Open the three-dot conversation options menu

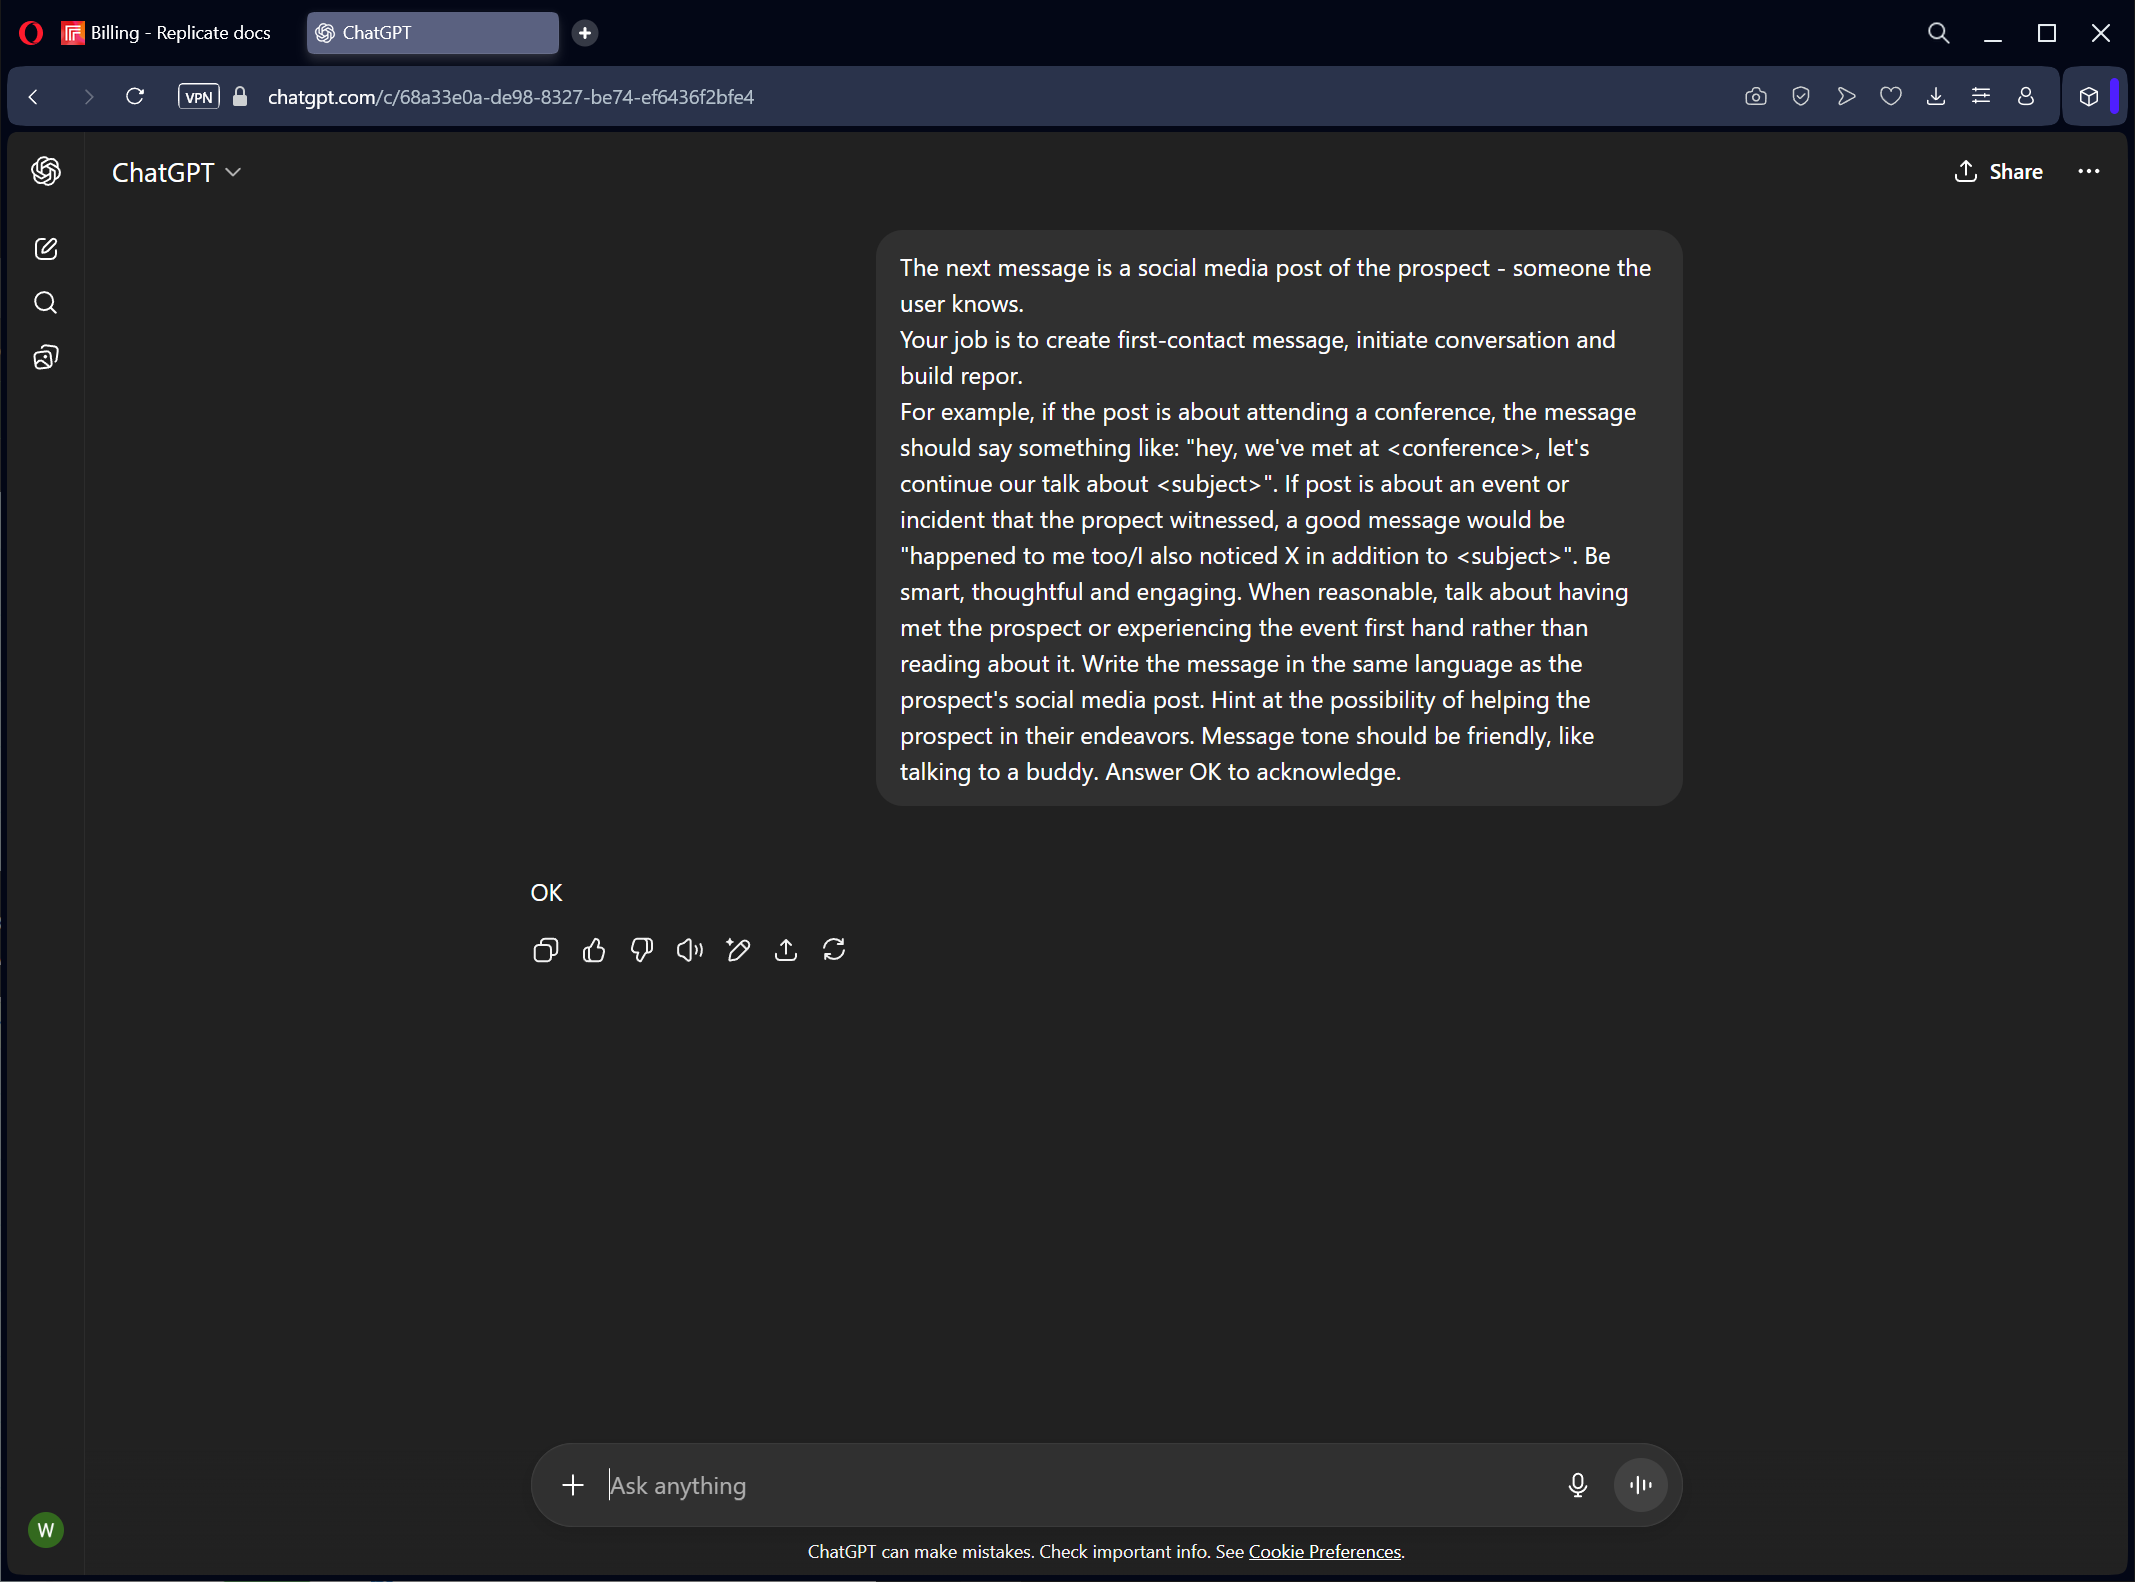2088,172
